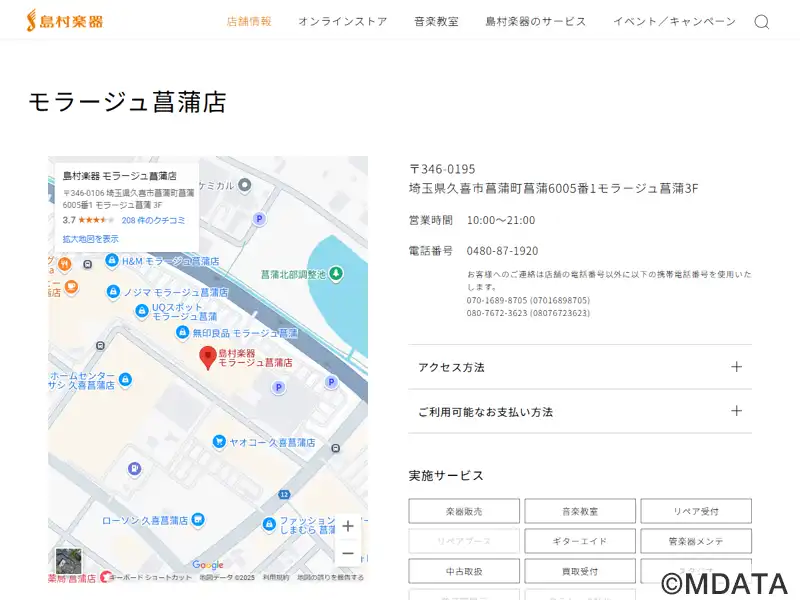This screenshot has width=800, height=600.
Task: Click the ギターエイド service button
Action: pyautogui.click(x=580, y=541)
